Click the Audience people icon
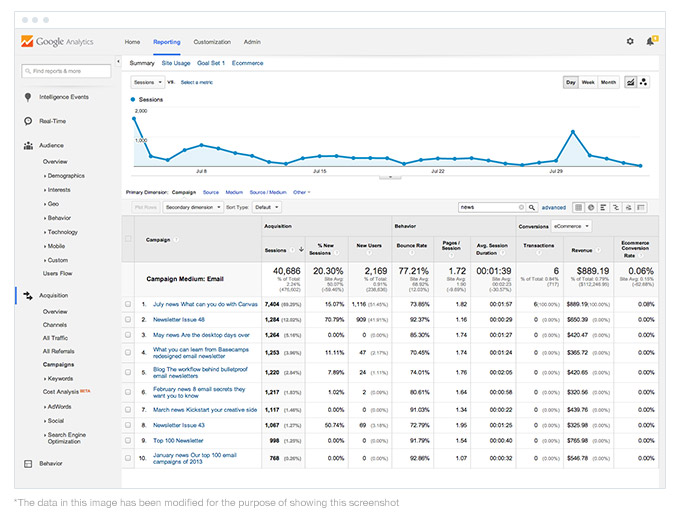This screenshot has width=679, height=520. coord(28,145)
